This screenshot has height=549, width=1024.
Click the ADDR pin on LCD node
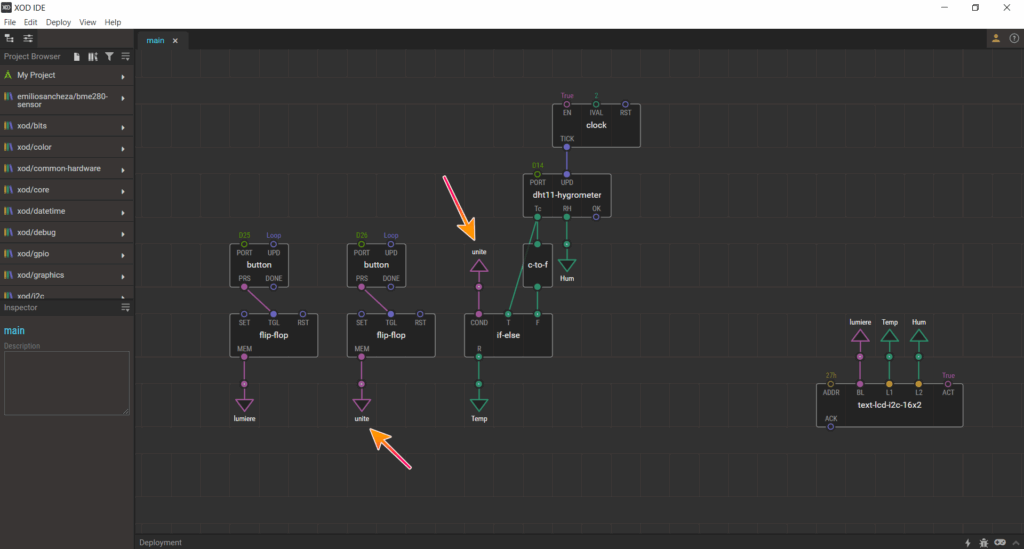pyautogui.click(x=831, y=384)
